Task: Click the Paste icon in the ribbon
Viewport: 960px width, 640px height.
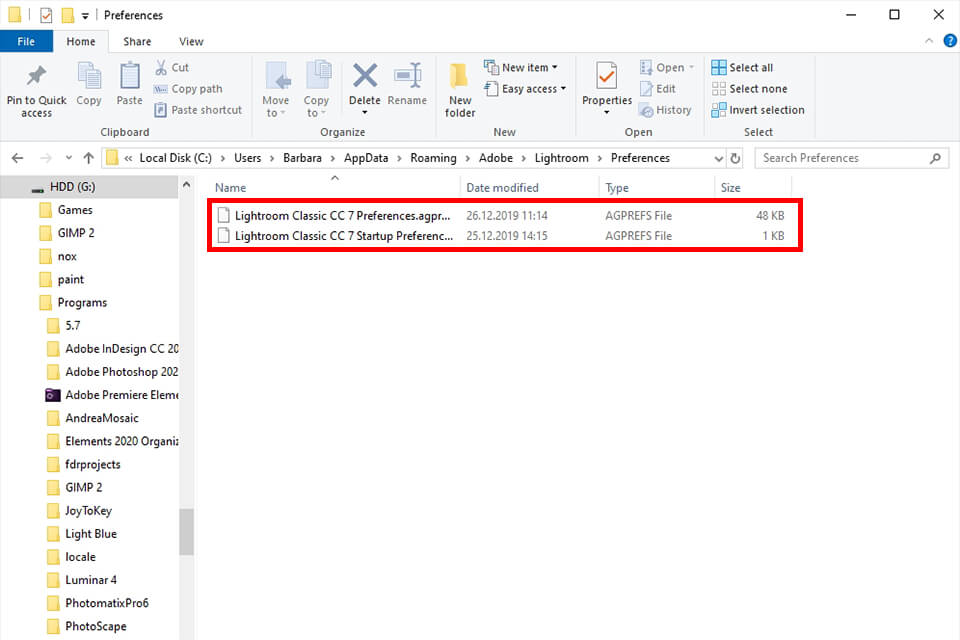Action: click(x=129, y=77)
